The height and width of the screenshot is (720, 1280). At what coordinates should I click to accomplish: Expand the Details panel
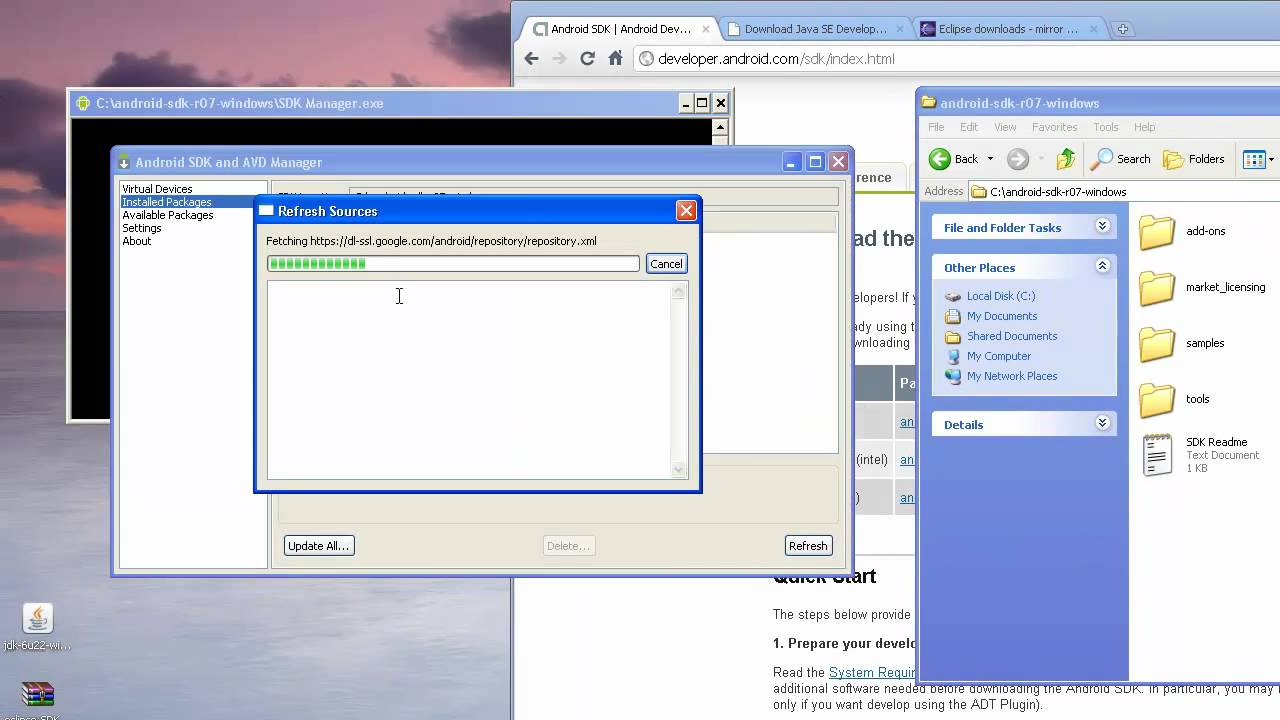(1102, 423)
